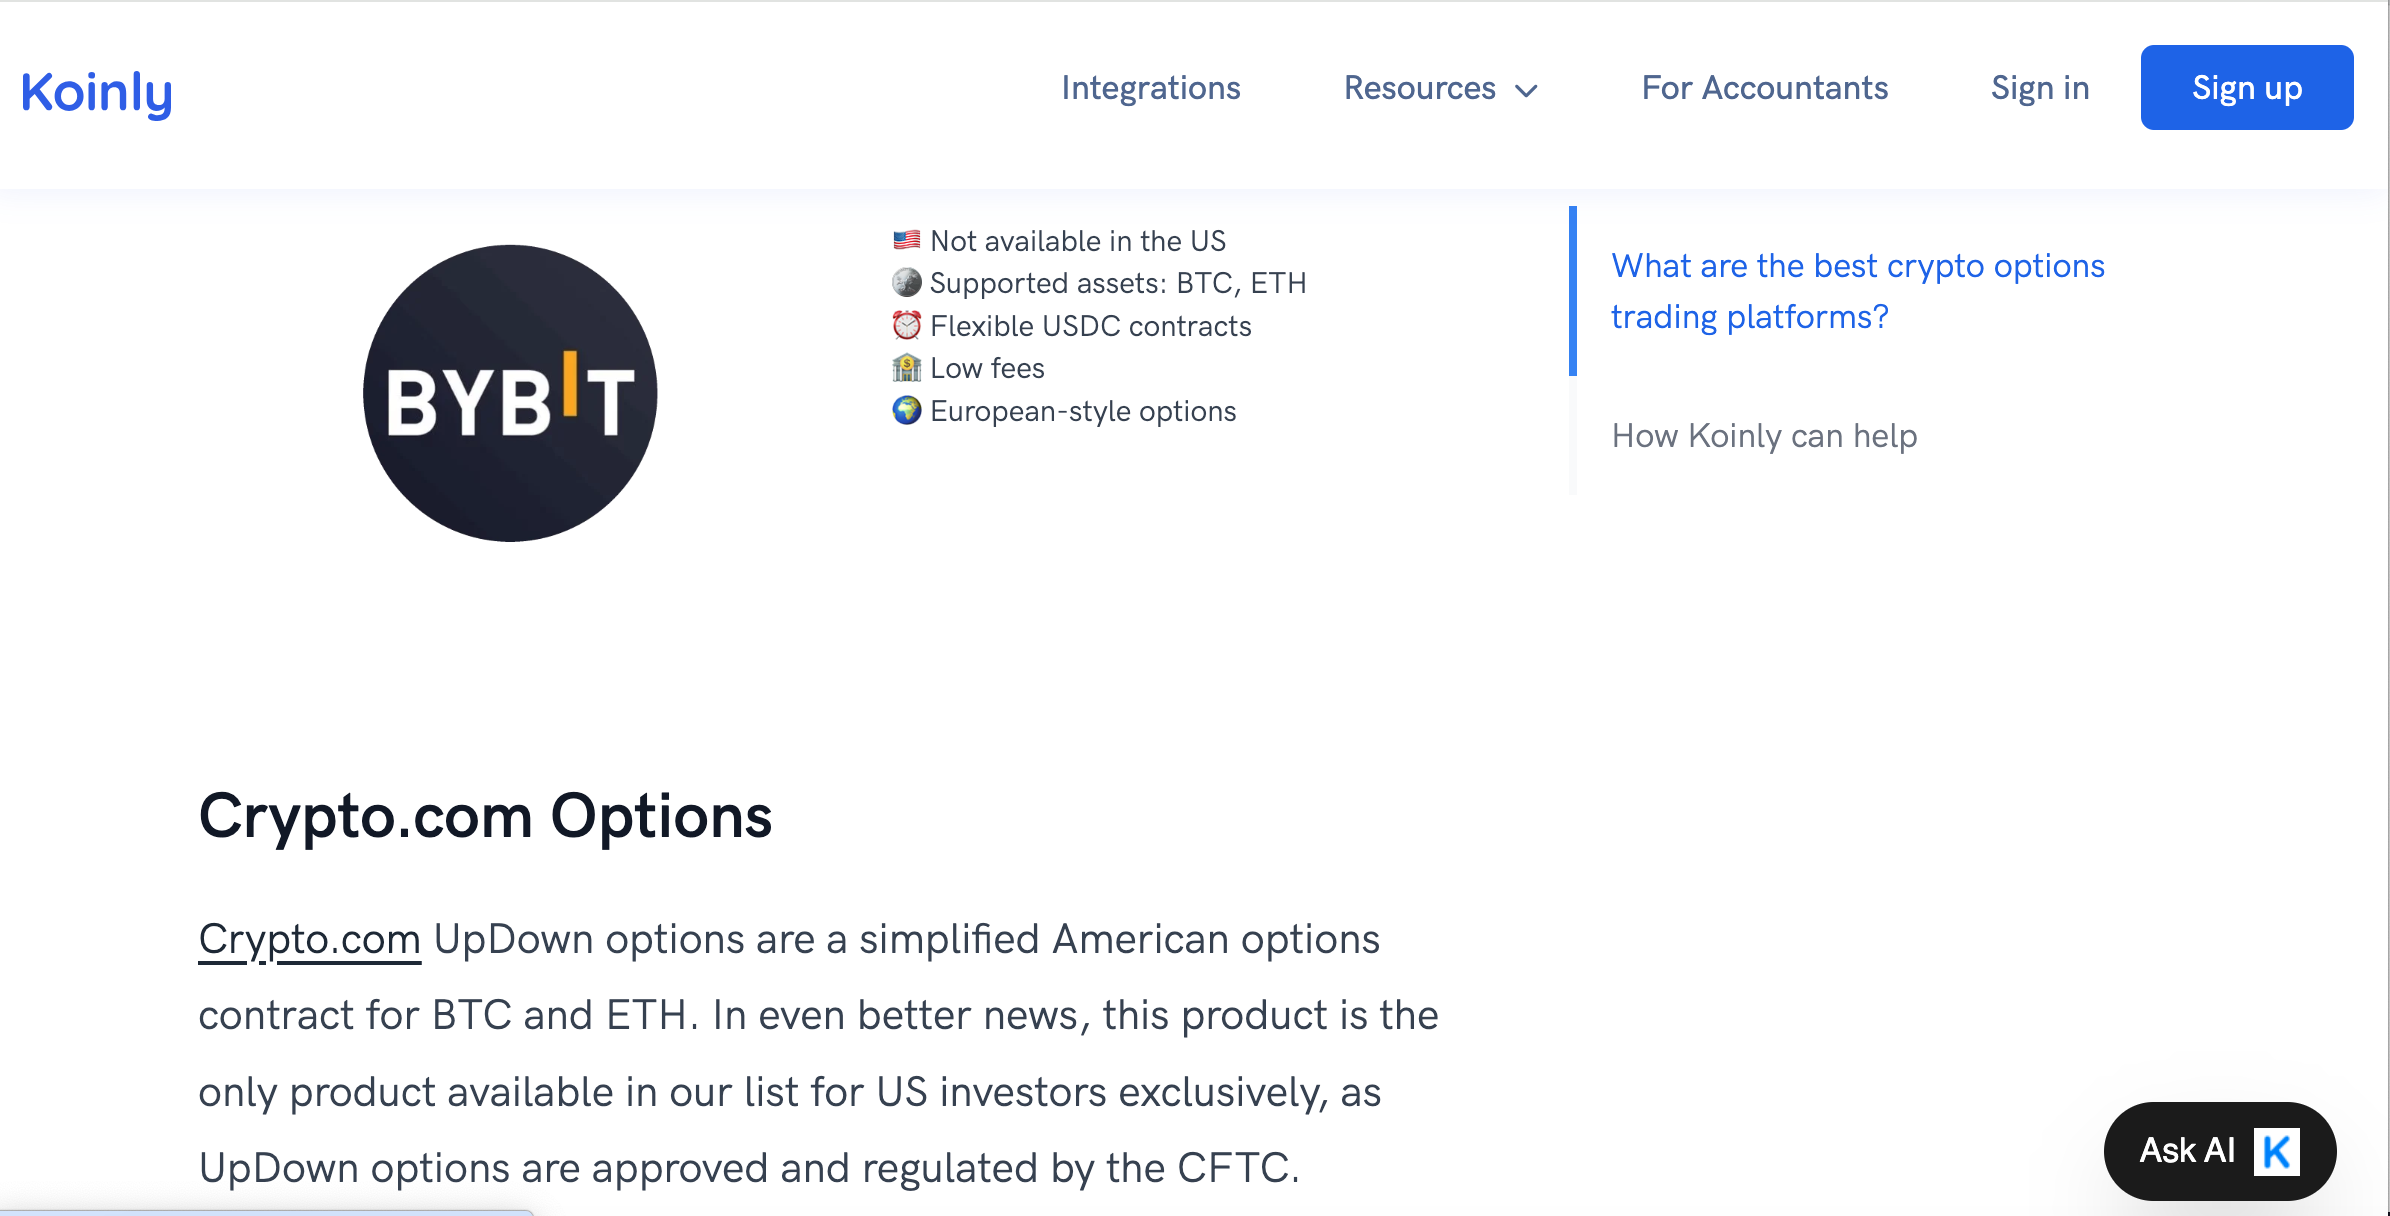Follow the Crypto.com hyperlink
The image size is (2390, 1216).
pyautogui.click(x=310, y=939)
